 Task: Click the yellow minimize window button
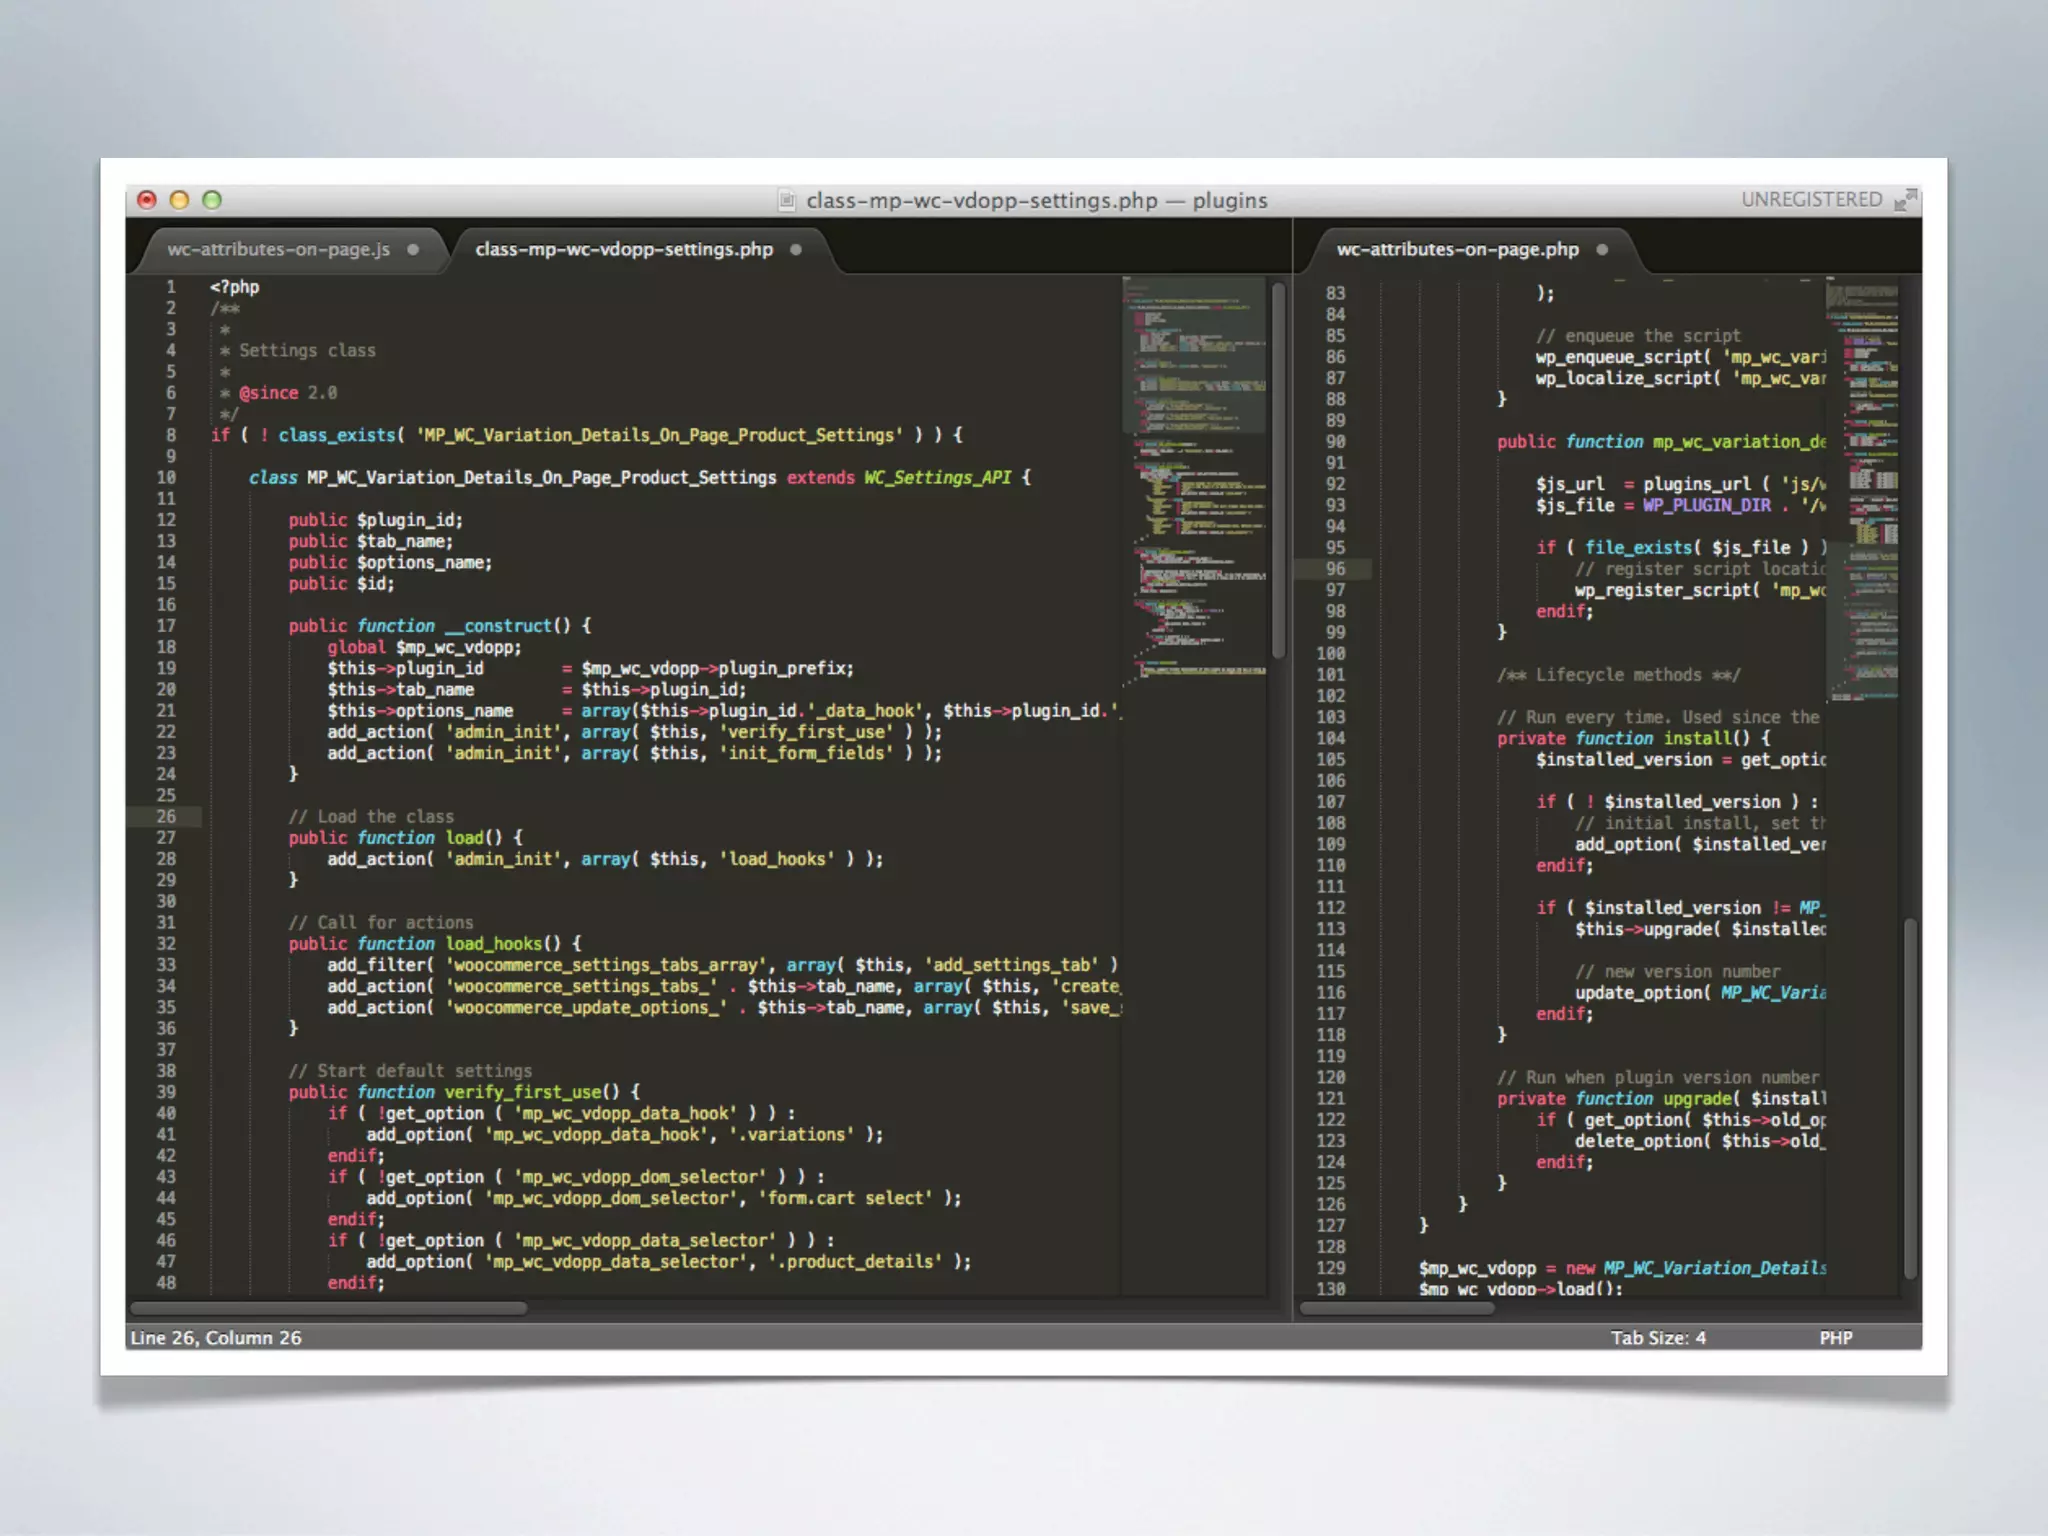[180, 200]
